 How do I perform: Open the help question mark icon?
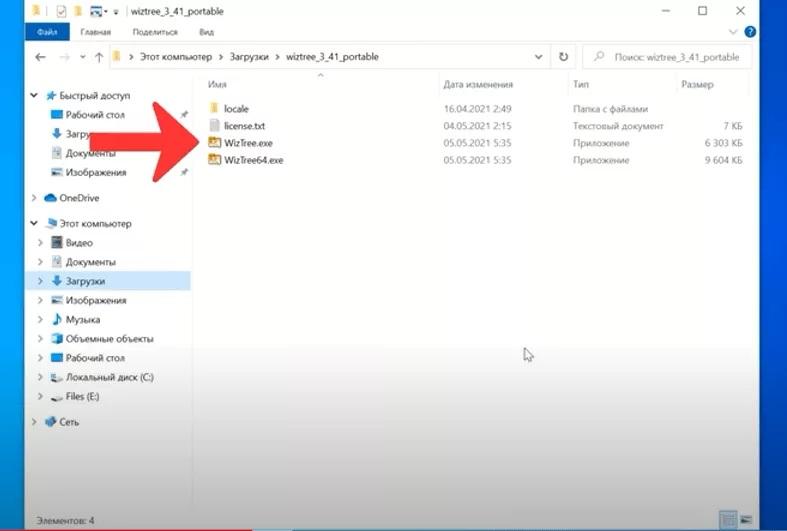click(750, 32)
